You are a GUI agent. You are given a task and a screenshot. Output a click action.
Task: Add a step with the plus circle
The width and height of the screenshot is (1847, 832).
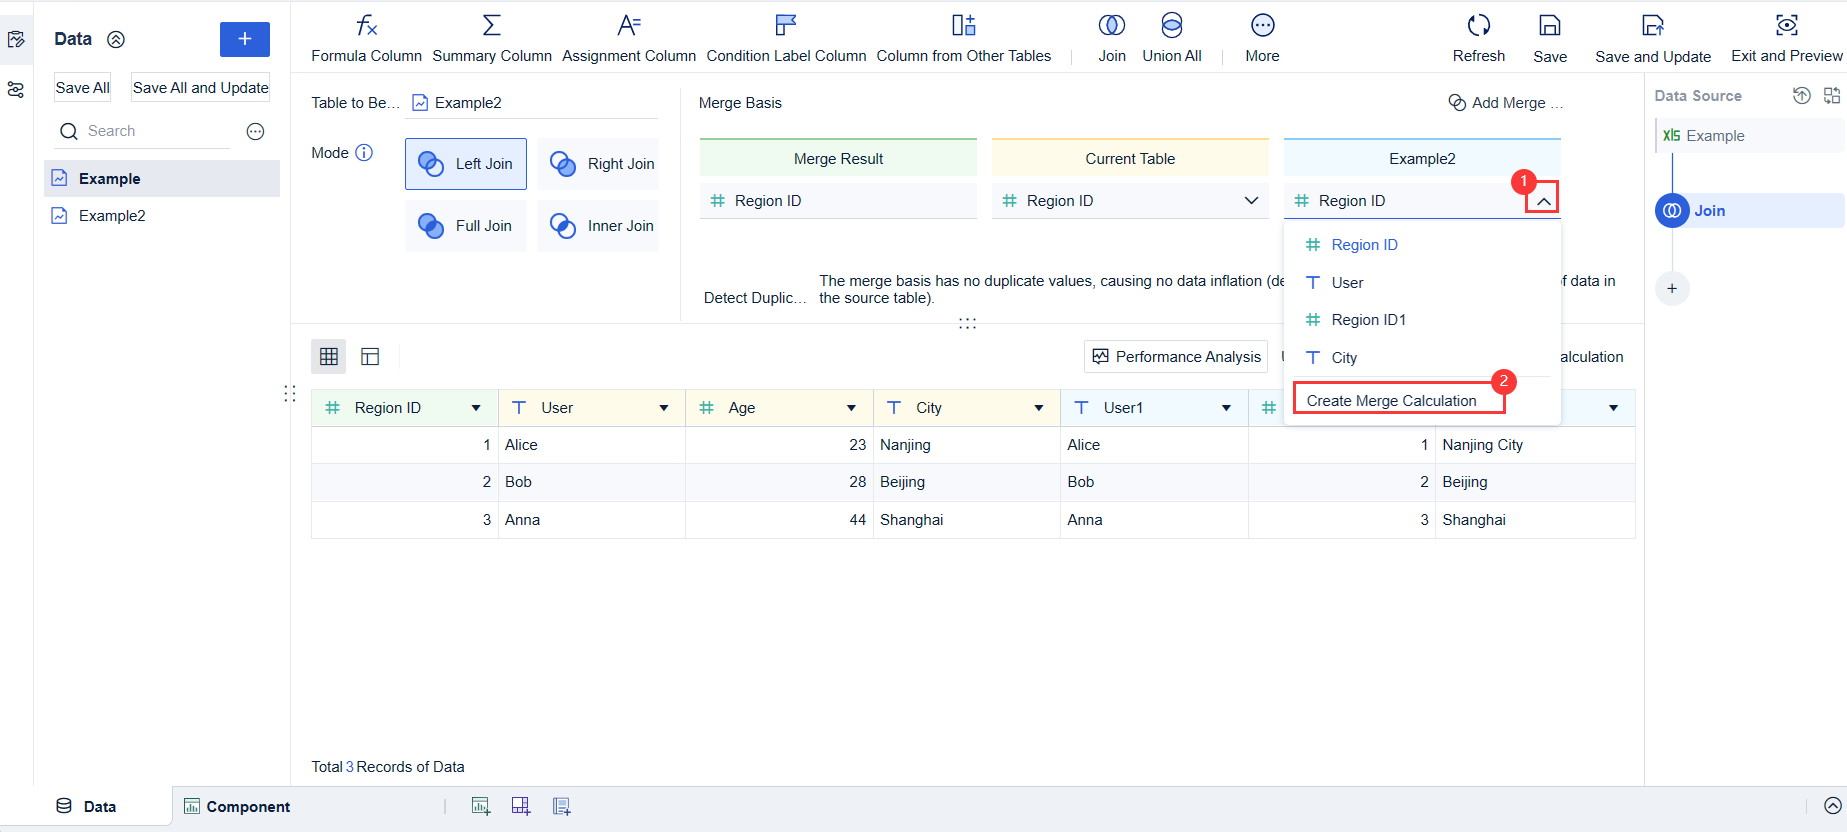point(1672,289)
